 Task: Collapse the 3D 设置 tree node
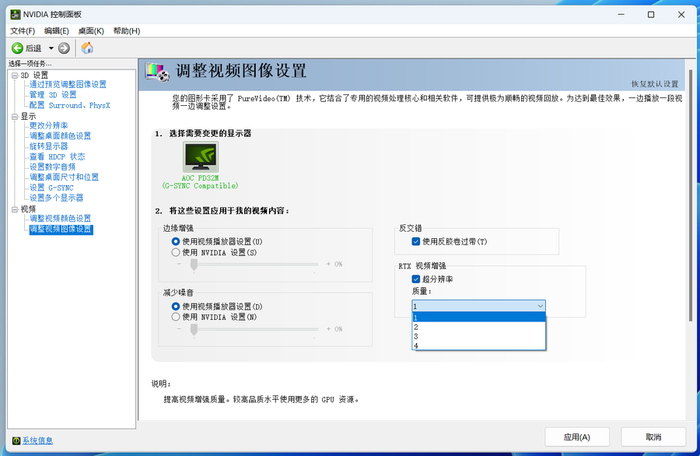pyautogui.click(x=14, y=75)
